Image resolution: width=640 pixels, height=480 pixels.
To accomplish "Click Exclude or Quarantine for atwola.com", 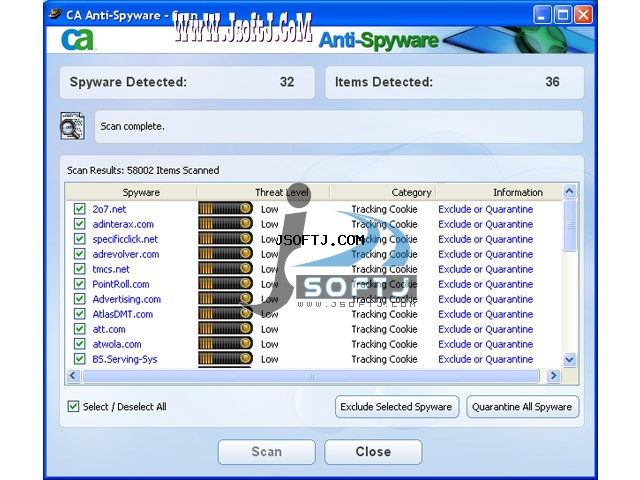I will (x=486, y=344).
